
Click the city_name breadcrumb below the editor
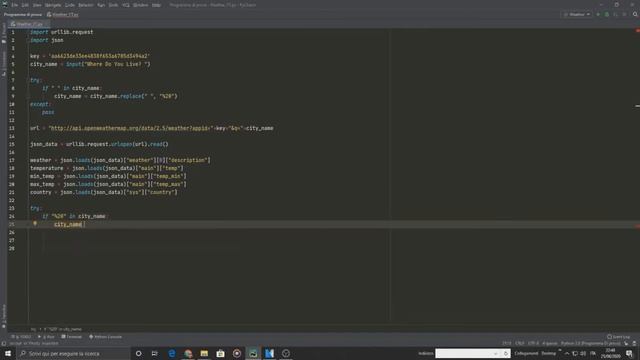pyautogui.click(x=63, y=329)
